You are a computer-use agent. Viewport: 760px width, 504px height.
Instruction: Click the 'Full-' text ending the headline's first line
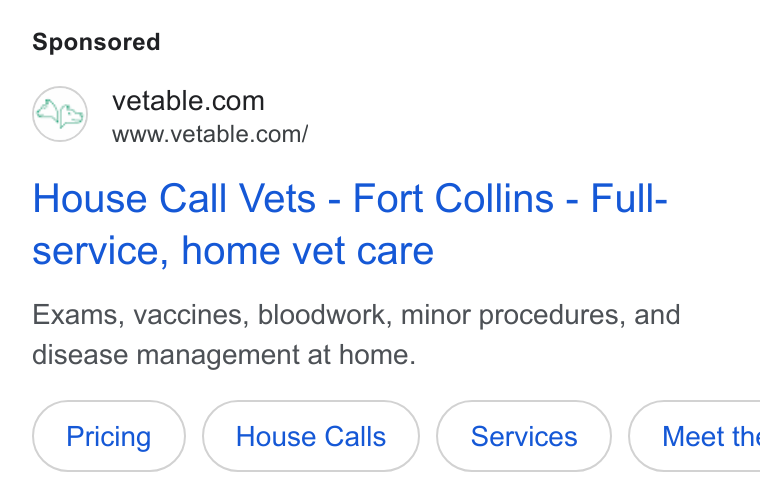pos(629,198)
